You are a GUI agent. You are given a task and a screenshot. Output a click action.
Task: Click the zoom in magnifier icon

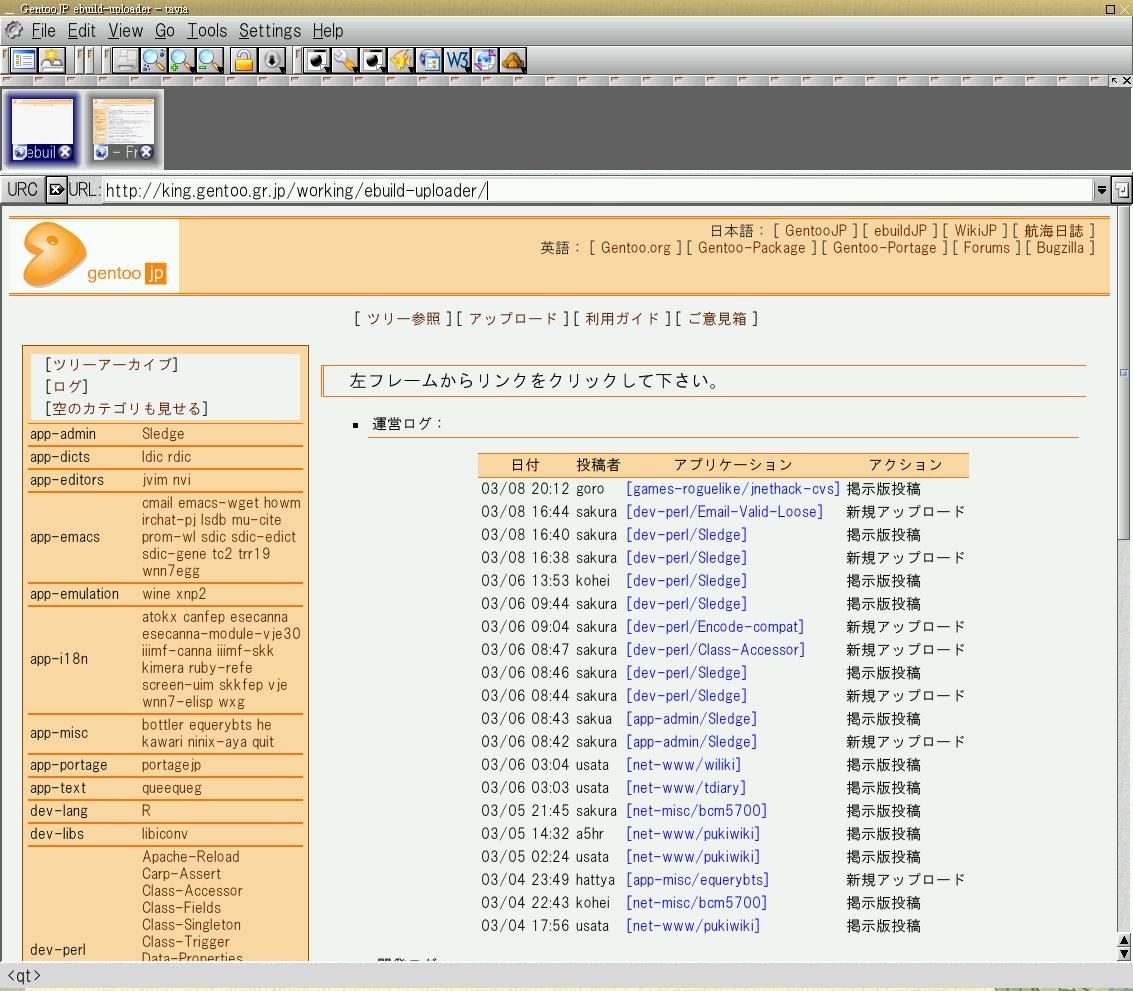click(181, 60)
